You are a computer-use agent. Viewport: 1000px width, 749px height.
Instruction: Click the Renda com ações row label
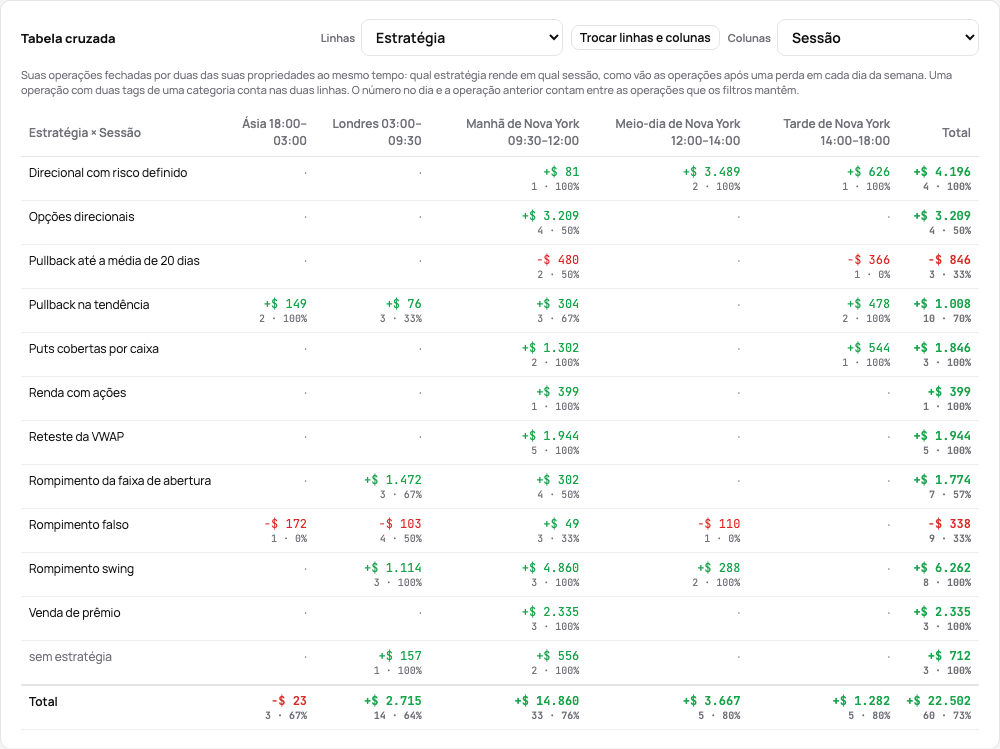point(77,393)
